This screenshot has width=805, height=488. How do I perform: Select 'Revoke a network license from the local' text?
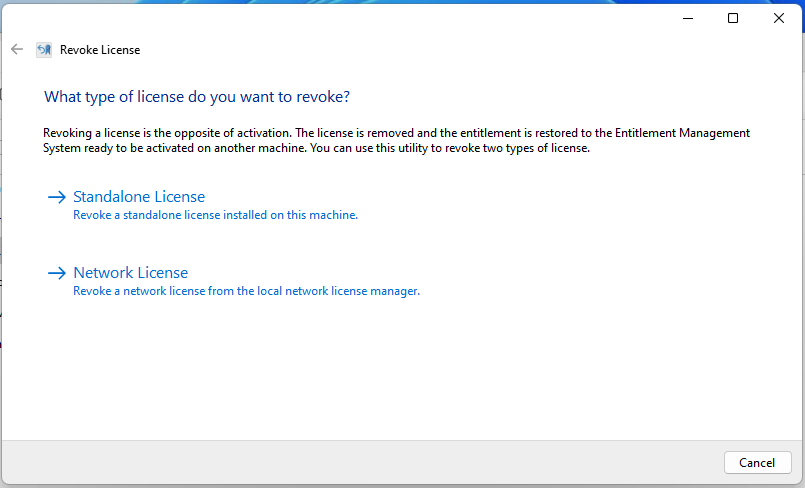tap(246, 291)
